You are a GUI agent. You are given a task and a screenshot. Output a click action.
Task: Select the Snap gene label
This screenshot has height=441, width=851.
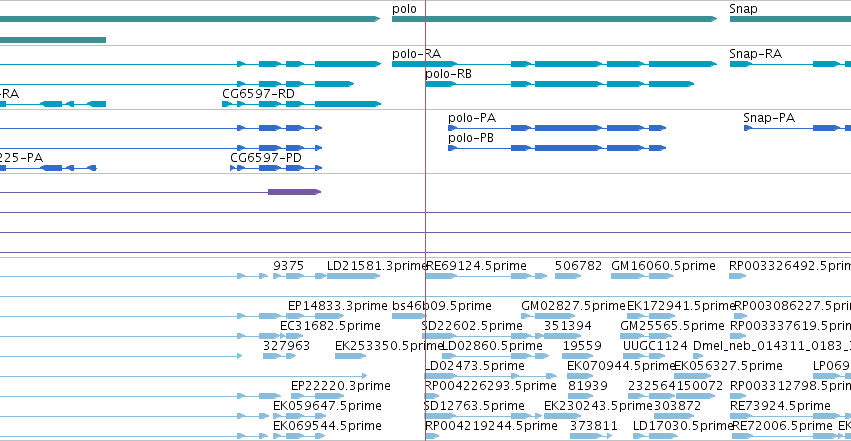click(743, 9)
